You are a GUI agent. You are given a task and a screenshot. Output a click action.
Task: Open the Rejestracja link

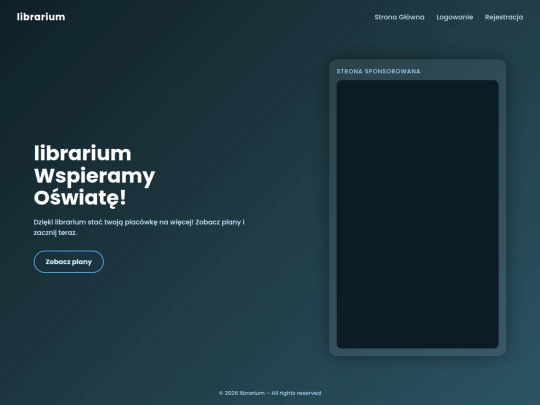click(x=504, y=17)
